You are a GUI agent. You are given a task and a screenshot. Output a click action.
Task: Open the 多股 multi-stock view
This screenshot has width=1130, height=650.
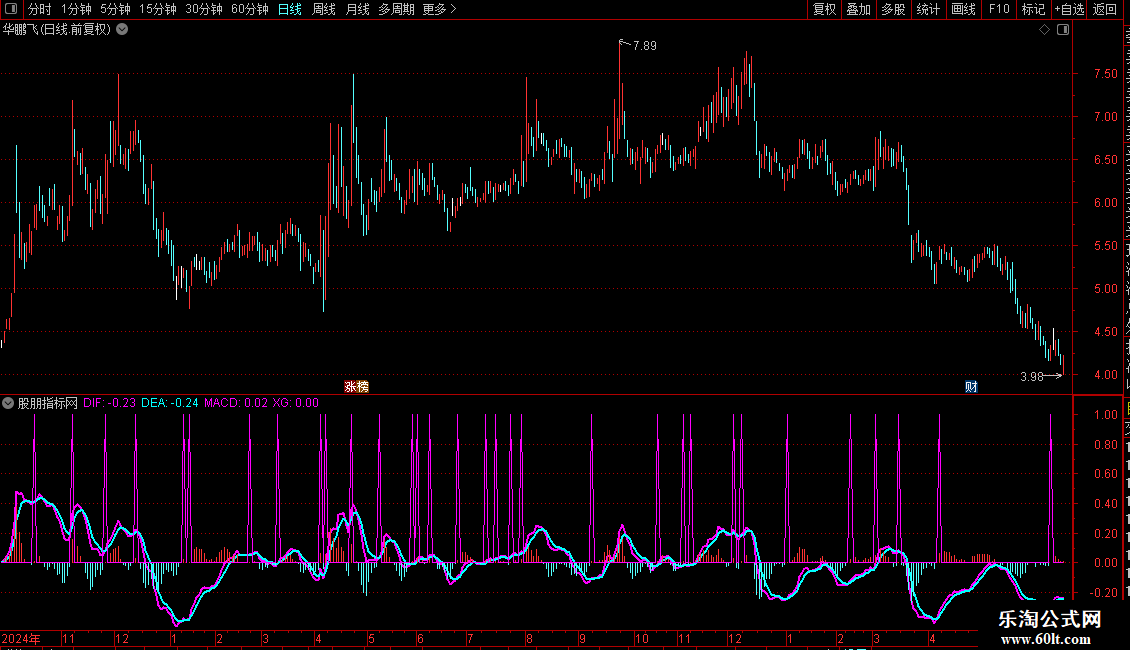tap(894, 9)
